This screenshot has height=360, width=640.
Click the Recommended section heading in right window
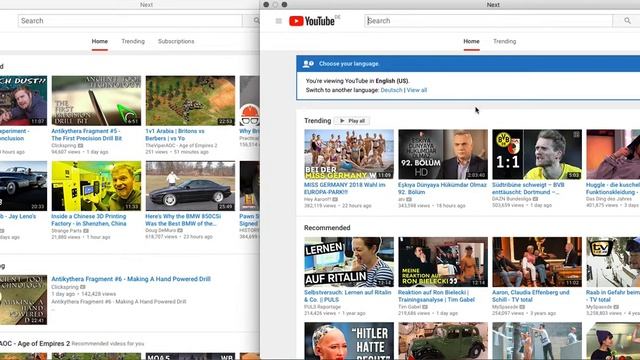(x=327, y=228)
